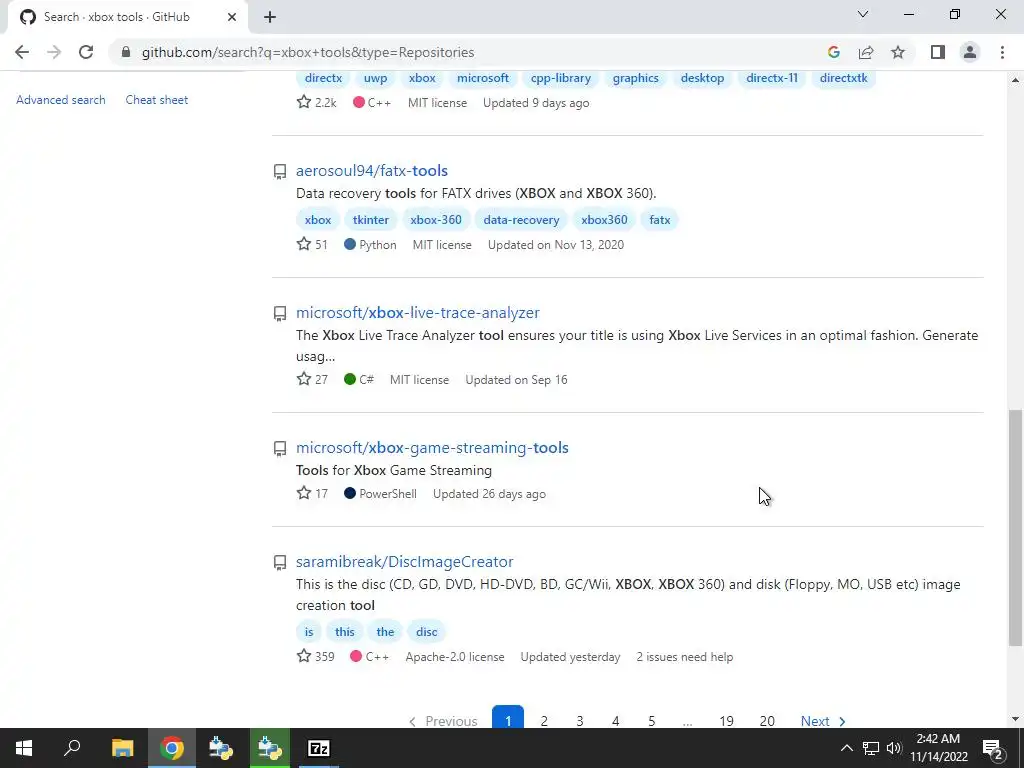1024x768 pixels.
Task: Open the Windows Start menu
Action: coord(24,748)
